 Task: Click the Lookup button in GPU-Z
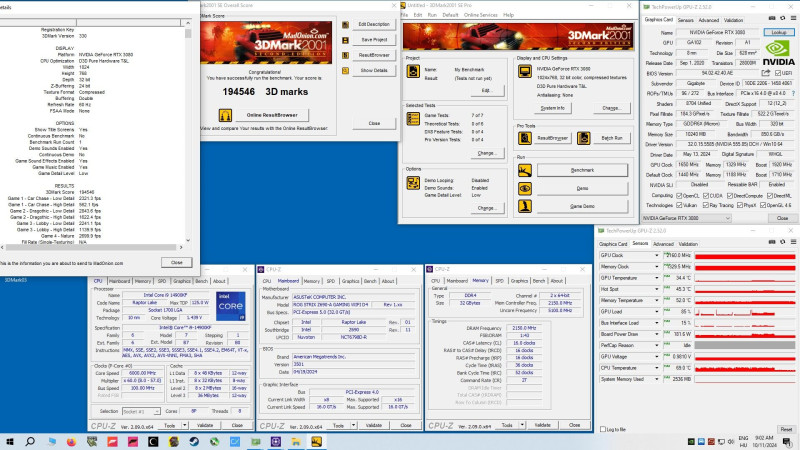(779, 32)
